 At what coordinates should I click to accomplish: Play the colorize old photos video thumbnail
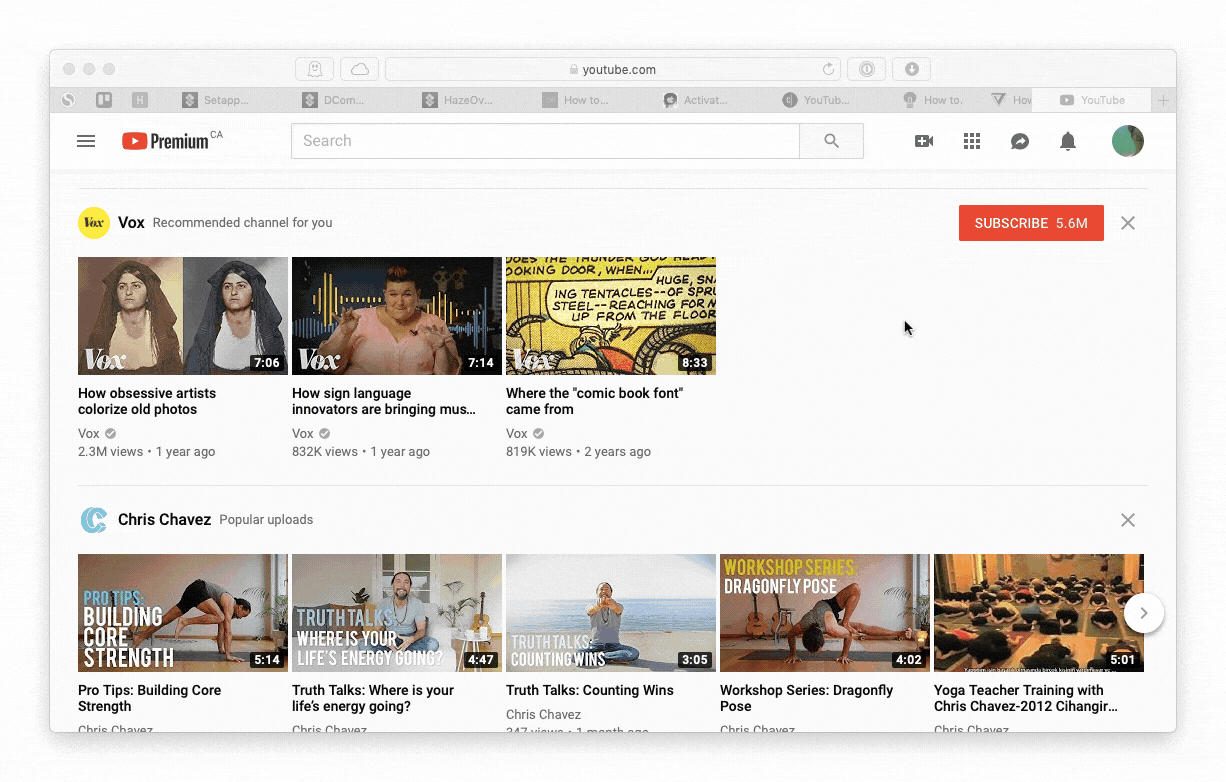[183, 316]
